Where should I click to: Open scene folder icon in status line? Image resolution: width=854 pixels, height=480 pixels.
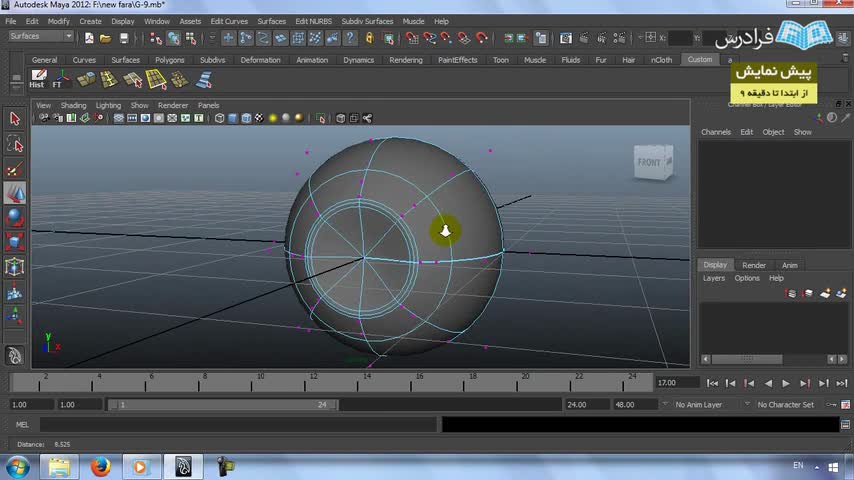[105, 38]
